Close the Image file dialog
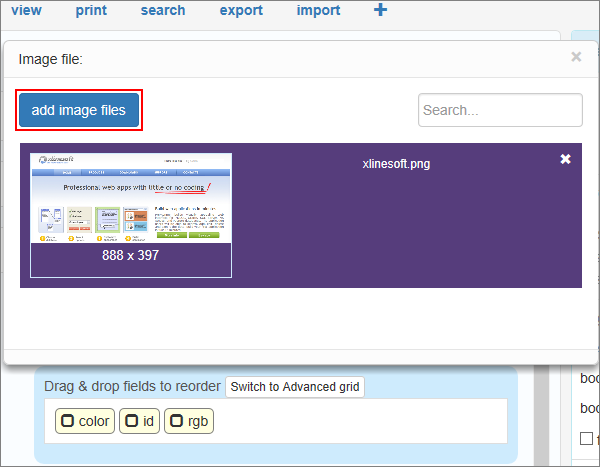The height and width of the screenshot is (467, 600). [x=576, y=57]
